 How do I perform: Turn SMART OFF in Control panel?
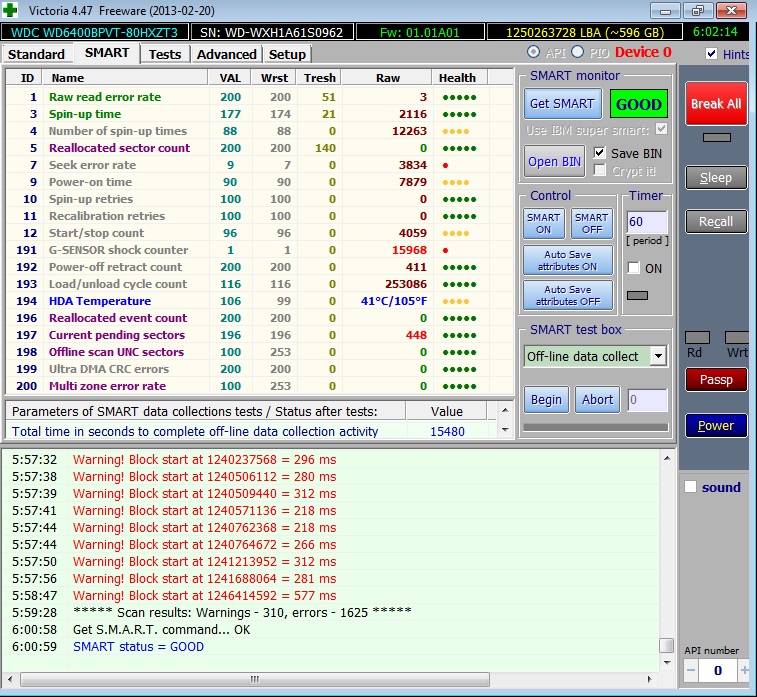tap(591, 223)
